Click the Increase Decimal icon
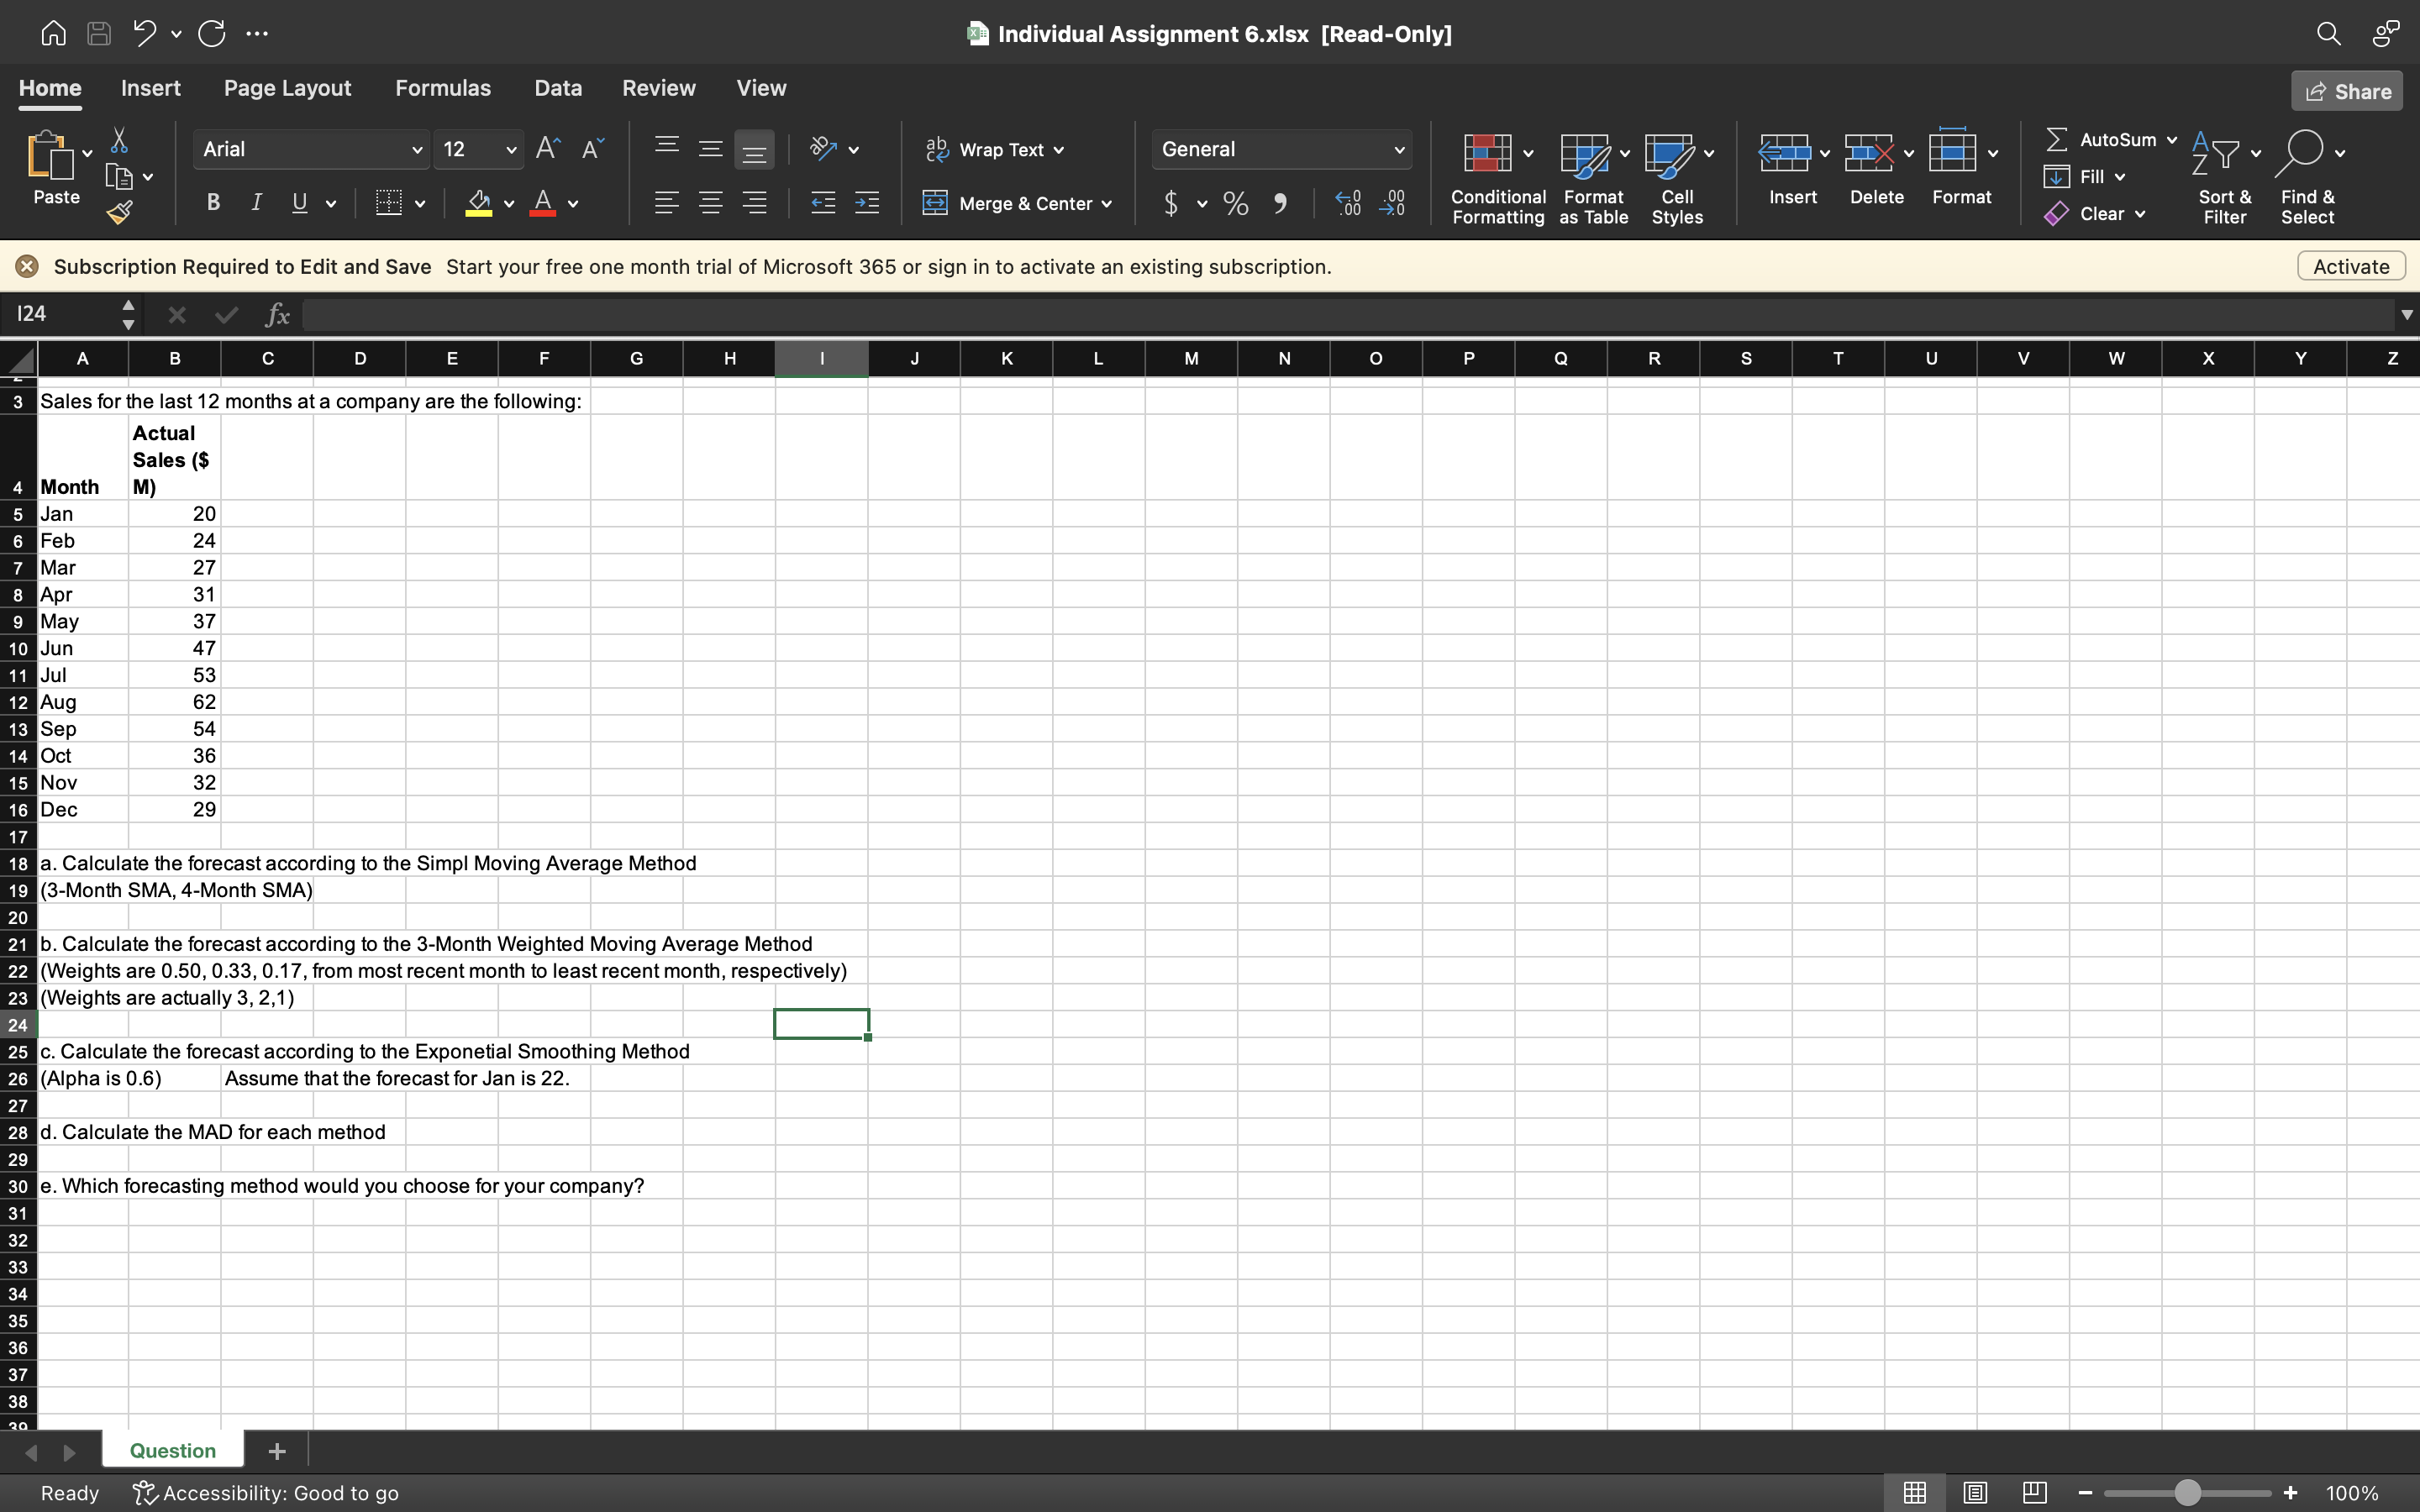2420x1512 pixels. pyautogui.click(x=1347, y=203)
